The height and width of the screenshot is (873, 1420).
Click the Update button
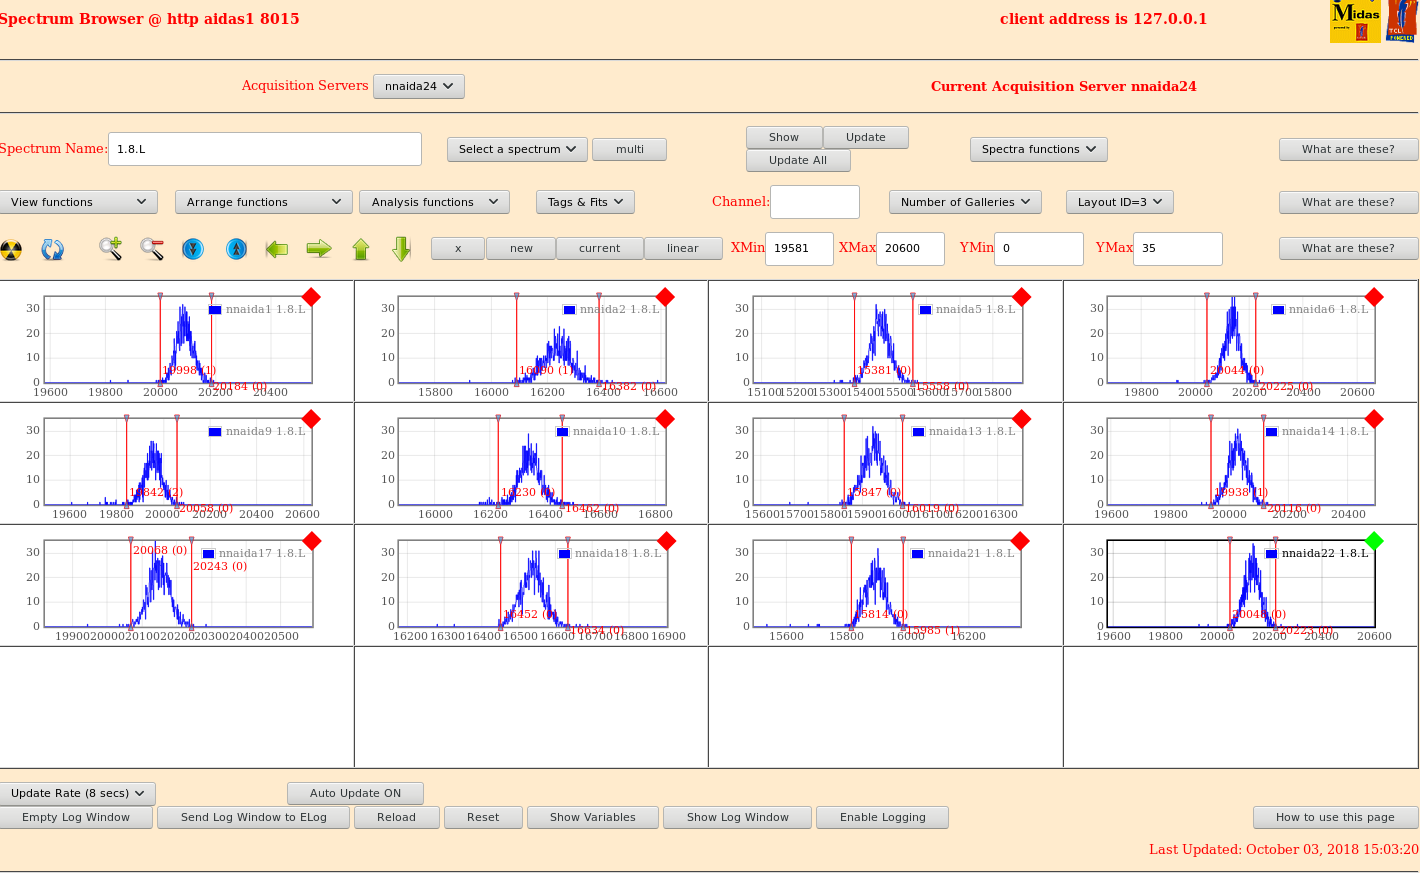click(866, 137)
